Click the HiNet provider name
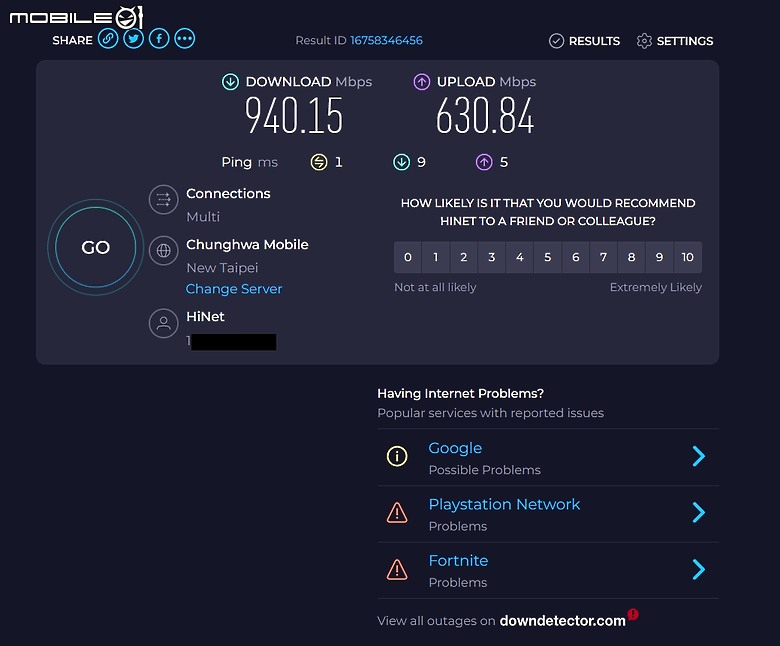Screen dimensions: 780x646 tap(205, 316)
